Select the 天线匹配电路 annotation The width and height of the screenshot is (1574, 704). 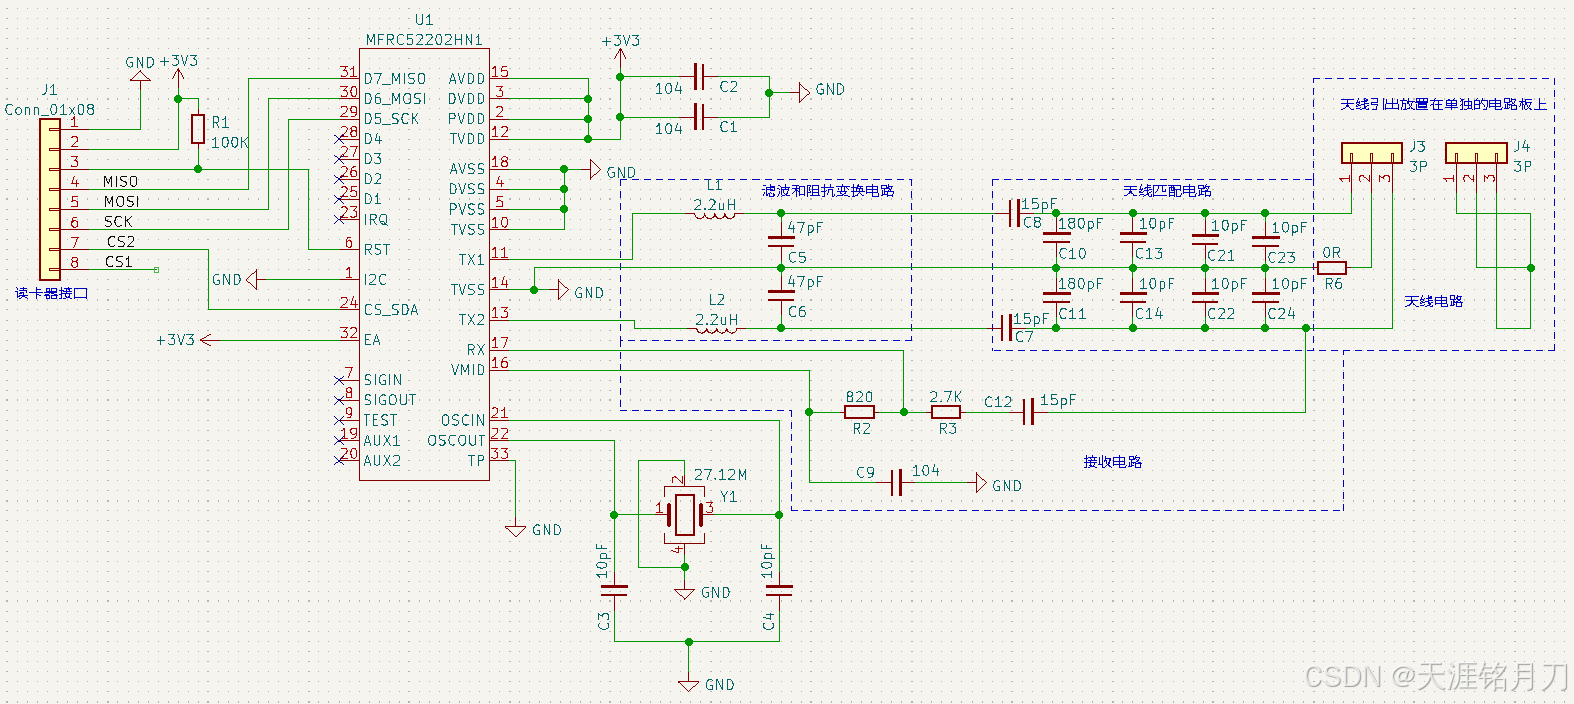(1167, 190)
